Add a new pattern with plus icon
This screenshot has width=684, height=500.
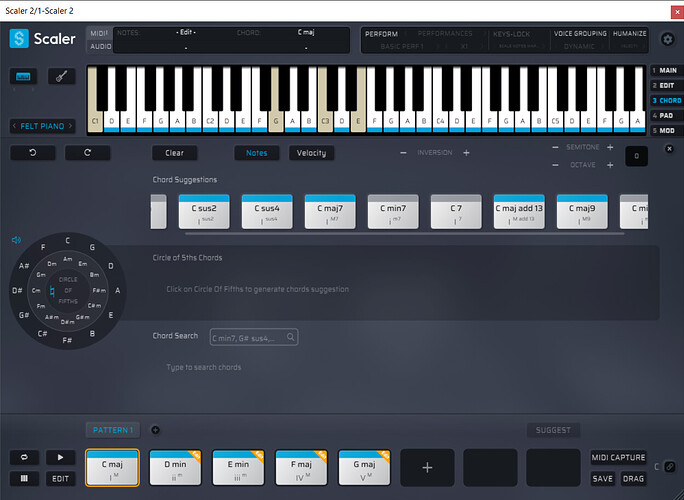155,430
